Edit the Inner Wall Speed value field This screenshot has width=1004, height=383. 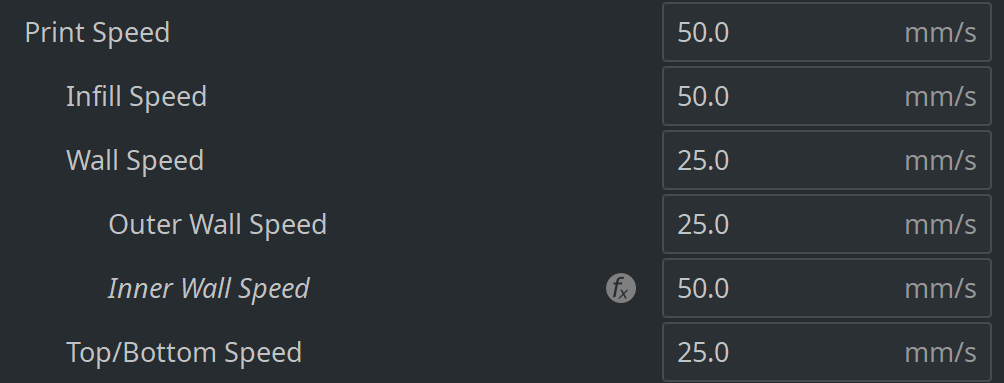[827, 288]
